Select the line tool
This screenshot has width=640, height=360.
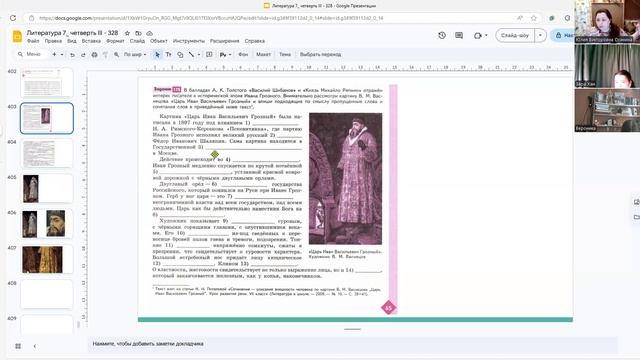pos(191,54)
